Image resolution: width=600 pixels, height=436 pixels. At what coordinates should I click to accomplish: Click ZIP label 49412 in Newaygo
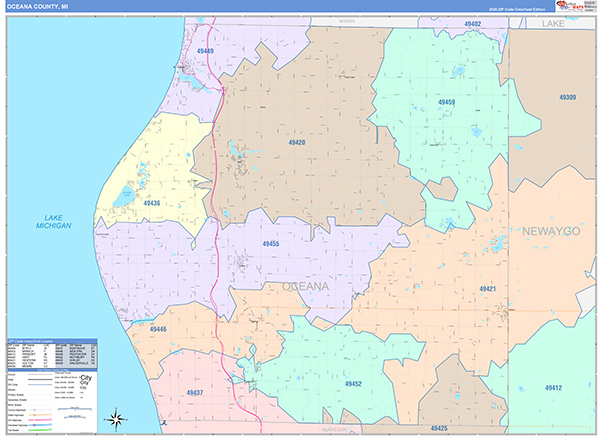553,388
